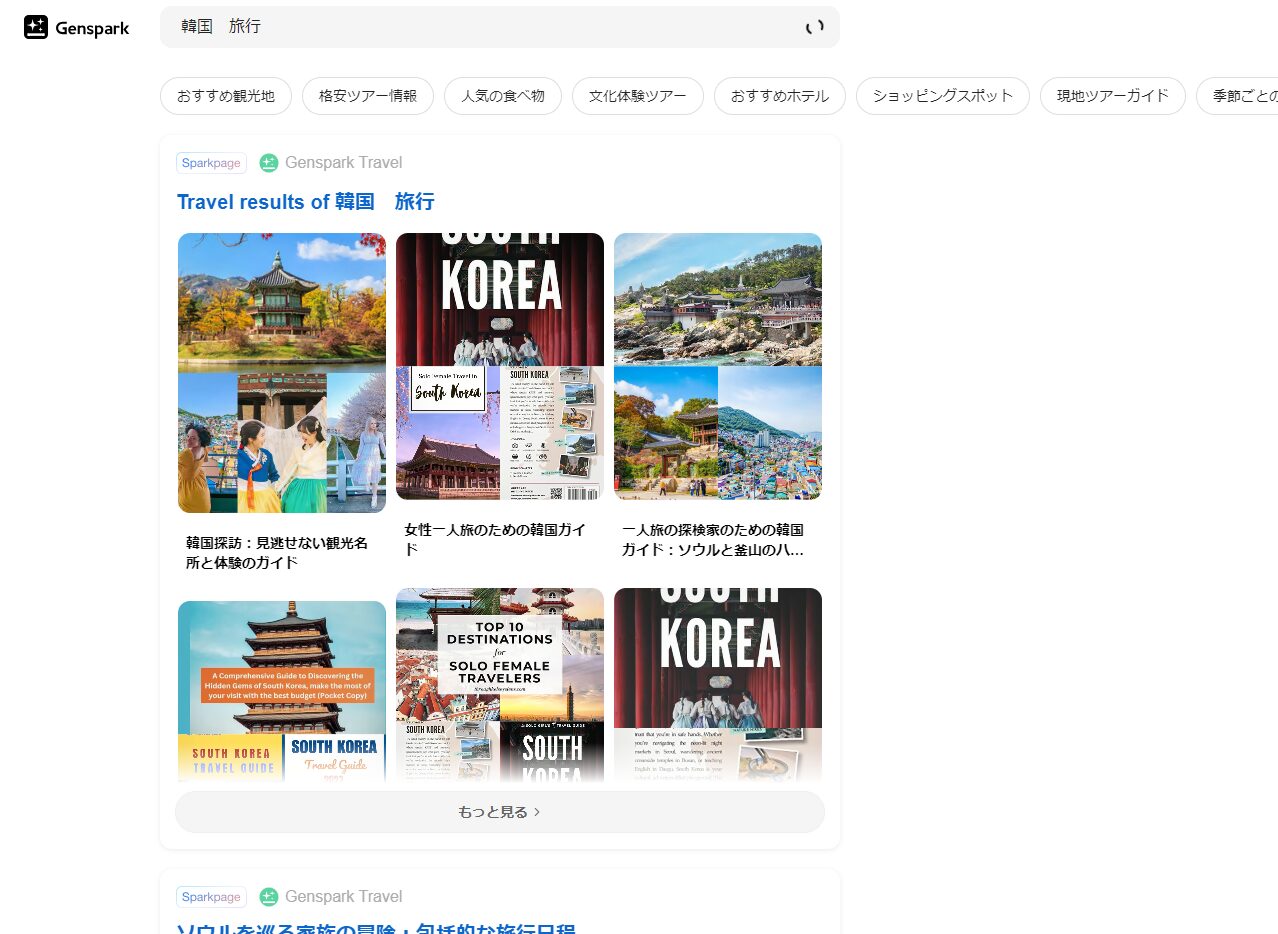The image size is (1278, 934).
Task: Click the first Sparkpage badge
Action: (x=211, y=163)
